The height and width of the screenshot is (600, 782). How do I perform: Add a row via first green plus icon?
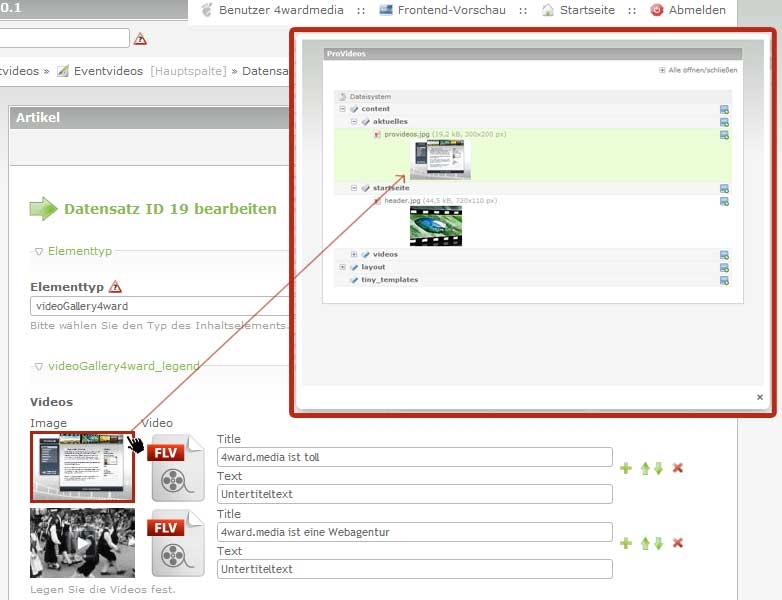click(x=626, y=468)
